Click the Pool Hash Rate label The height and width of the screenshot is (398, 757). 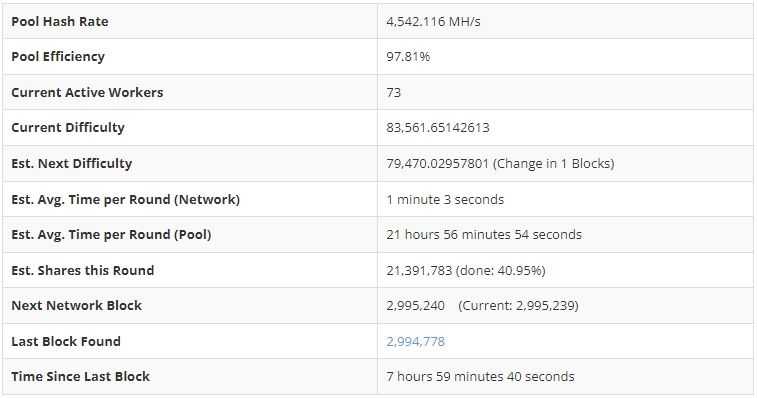[60, 22]
